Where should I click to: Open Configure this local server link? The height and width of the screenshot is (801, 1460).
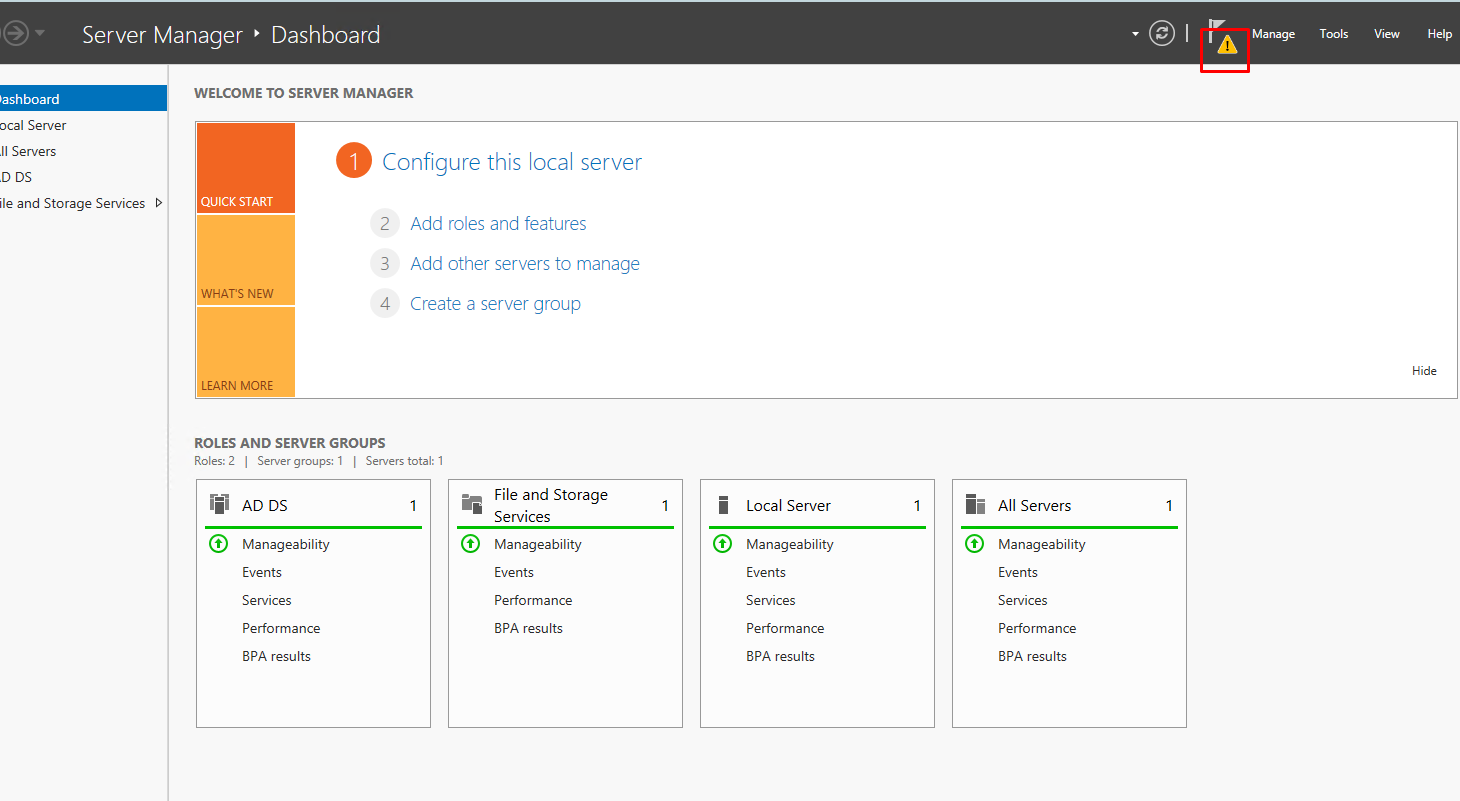(x=512, y=162)
